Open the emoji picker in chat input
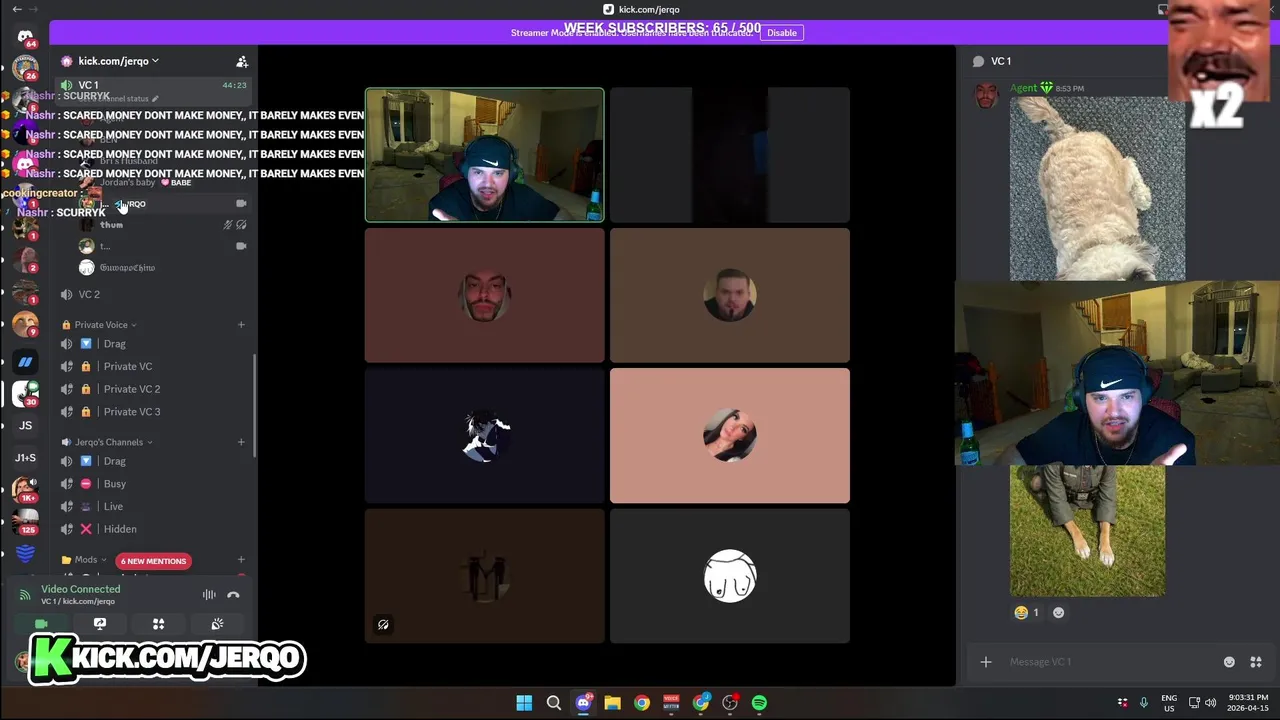Image resolution: width=1280 pixels, height=720 pixels. pyautogui.click(x=1229, y=662)
